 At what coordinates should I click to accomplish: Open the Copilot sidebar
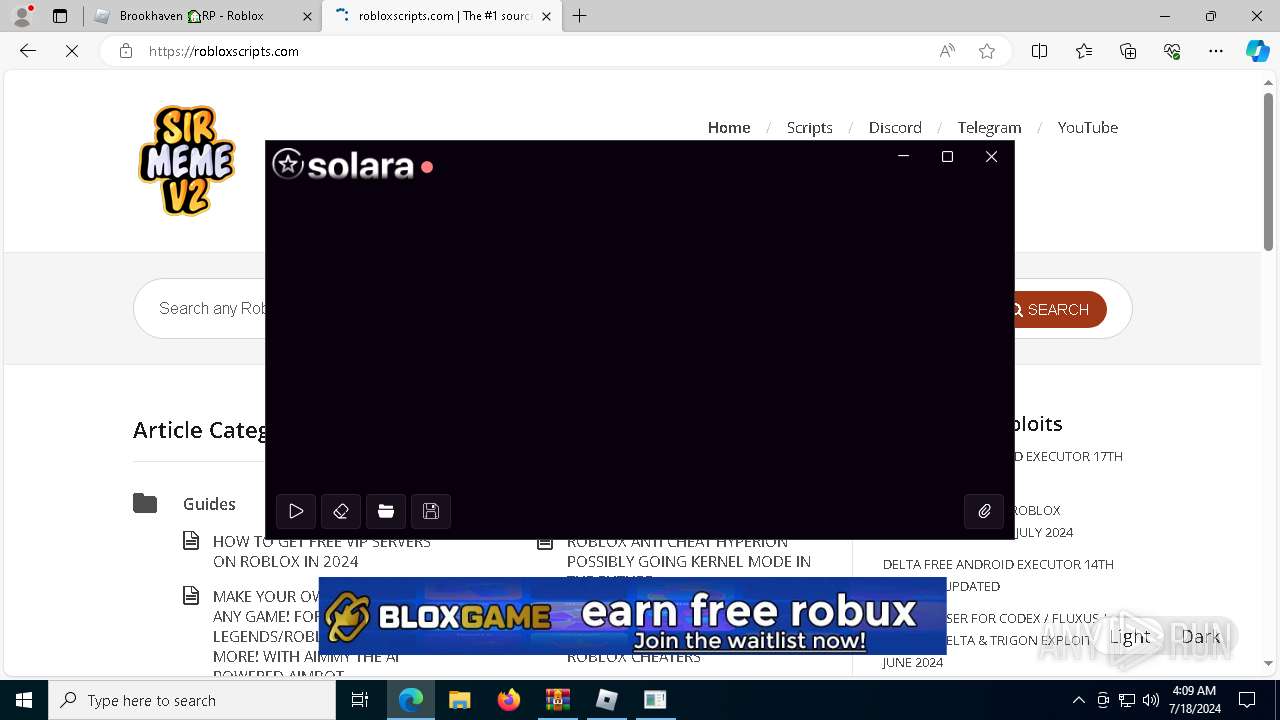click(x=1257, y=51)
